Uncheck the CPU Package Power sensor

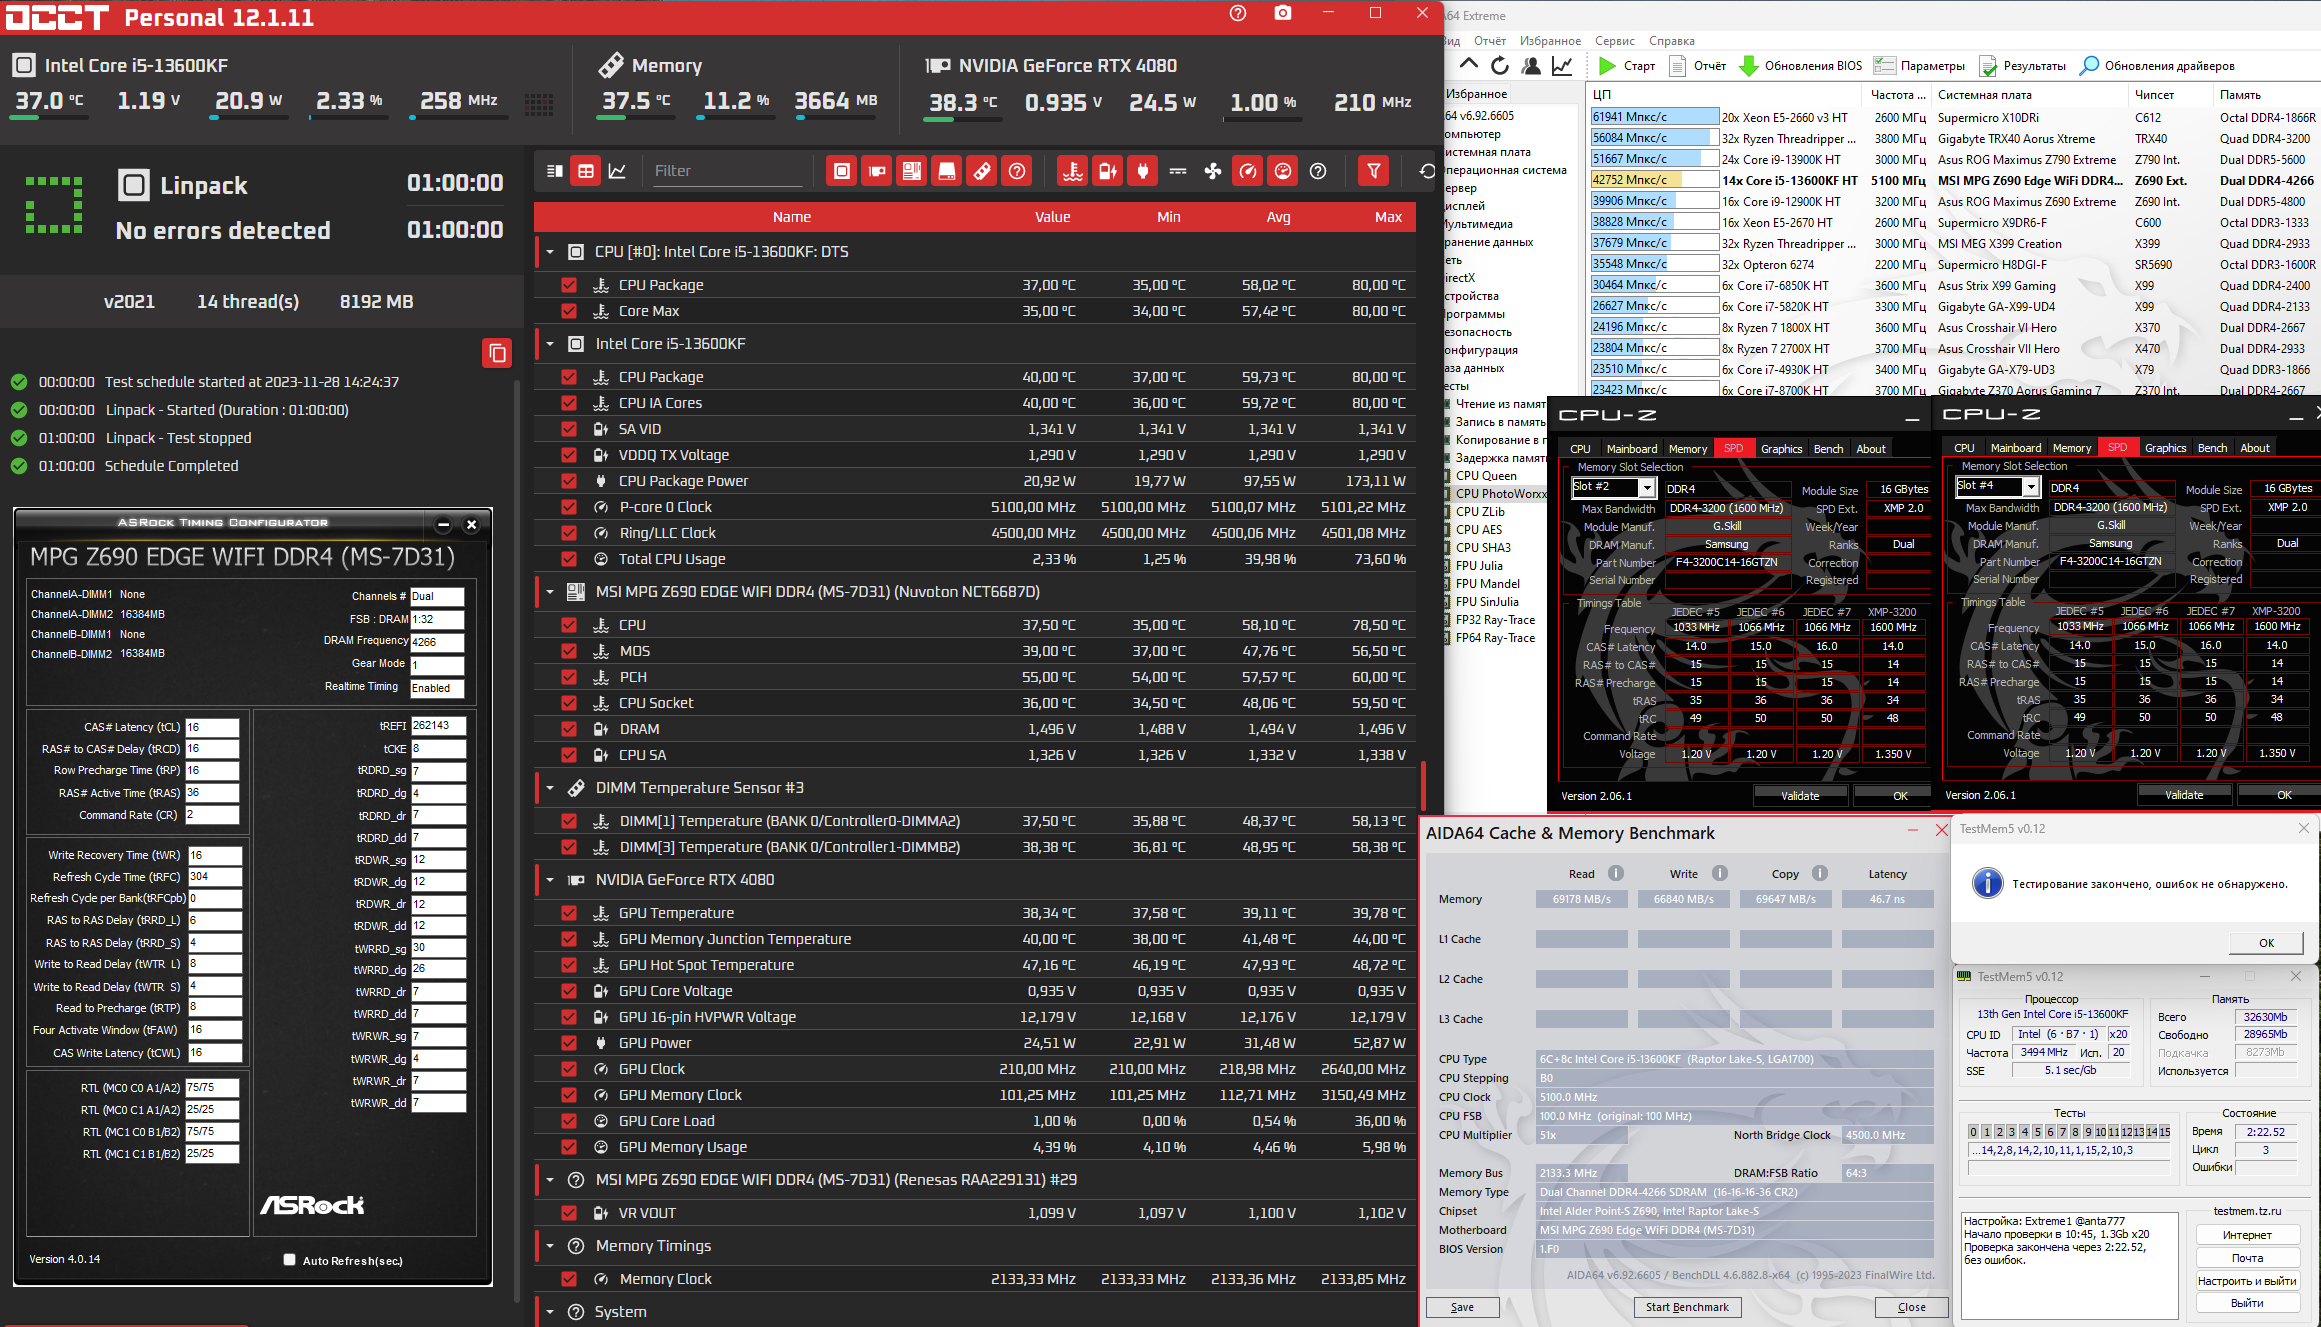tap(569, 481)
